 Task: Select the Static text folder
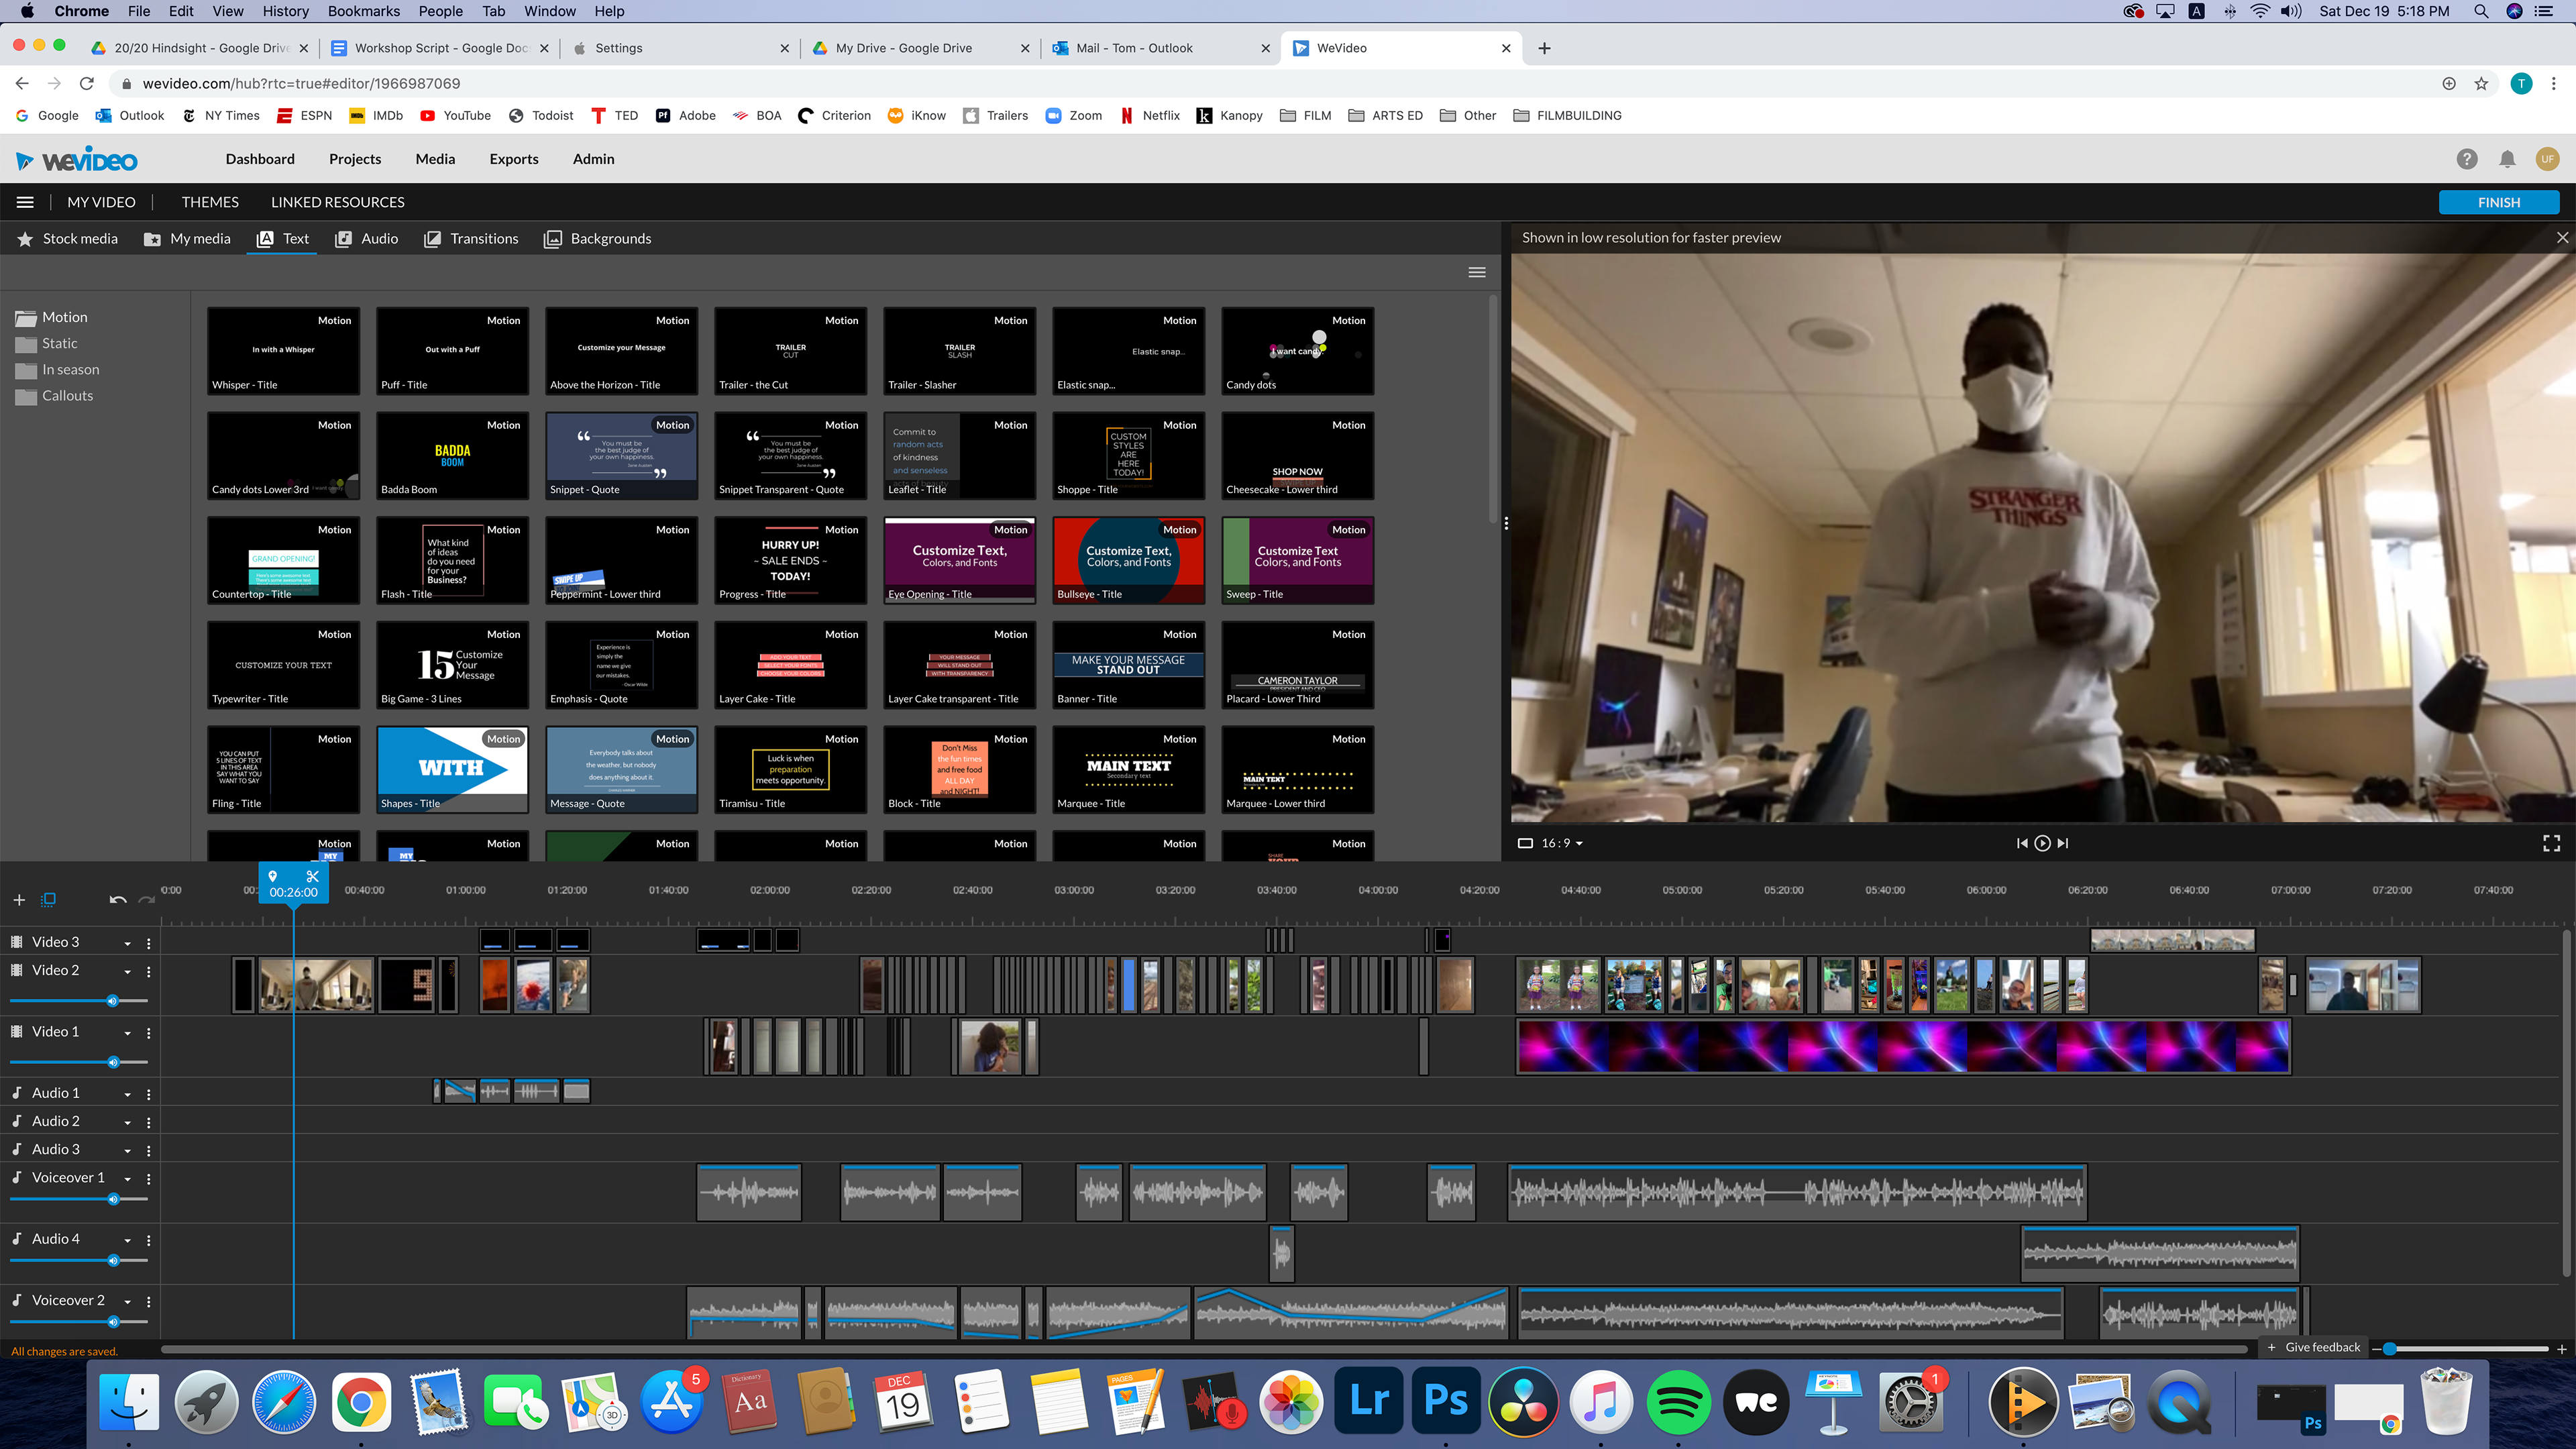[x=59, y=343]
